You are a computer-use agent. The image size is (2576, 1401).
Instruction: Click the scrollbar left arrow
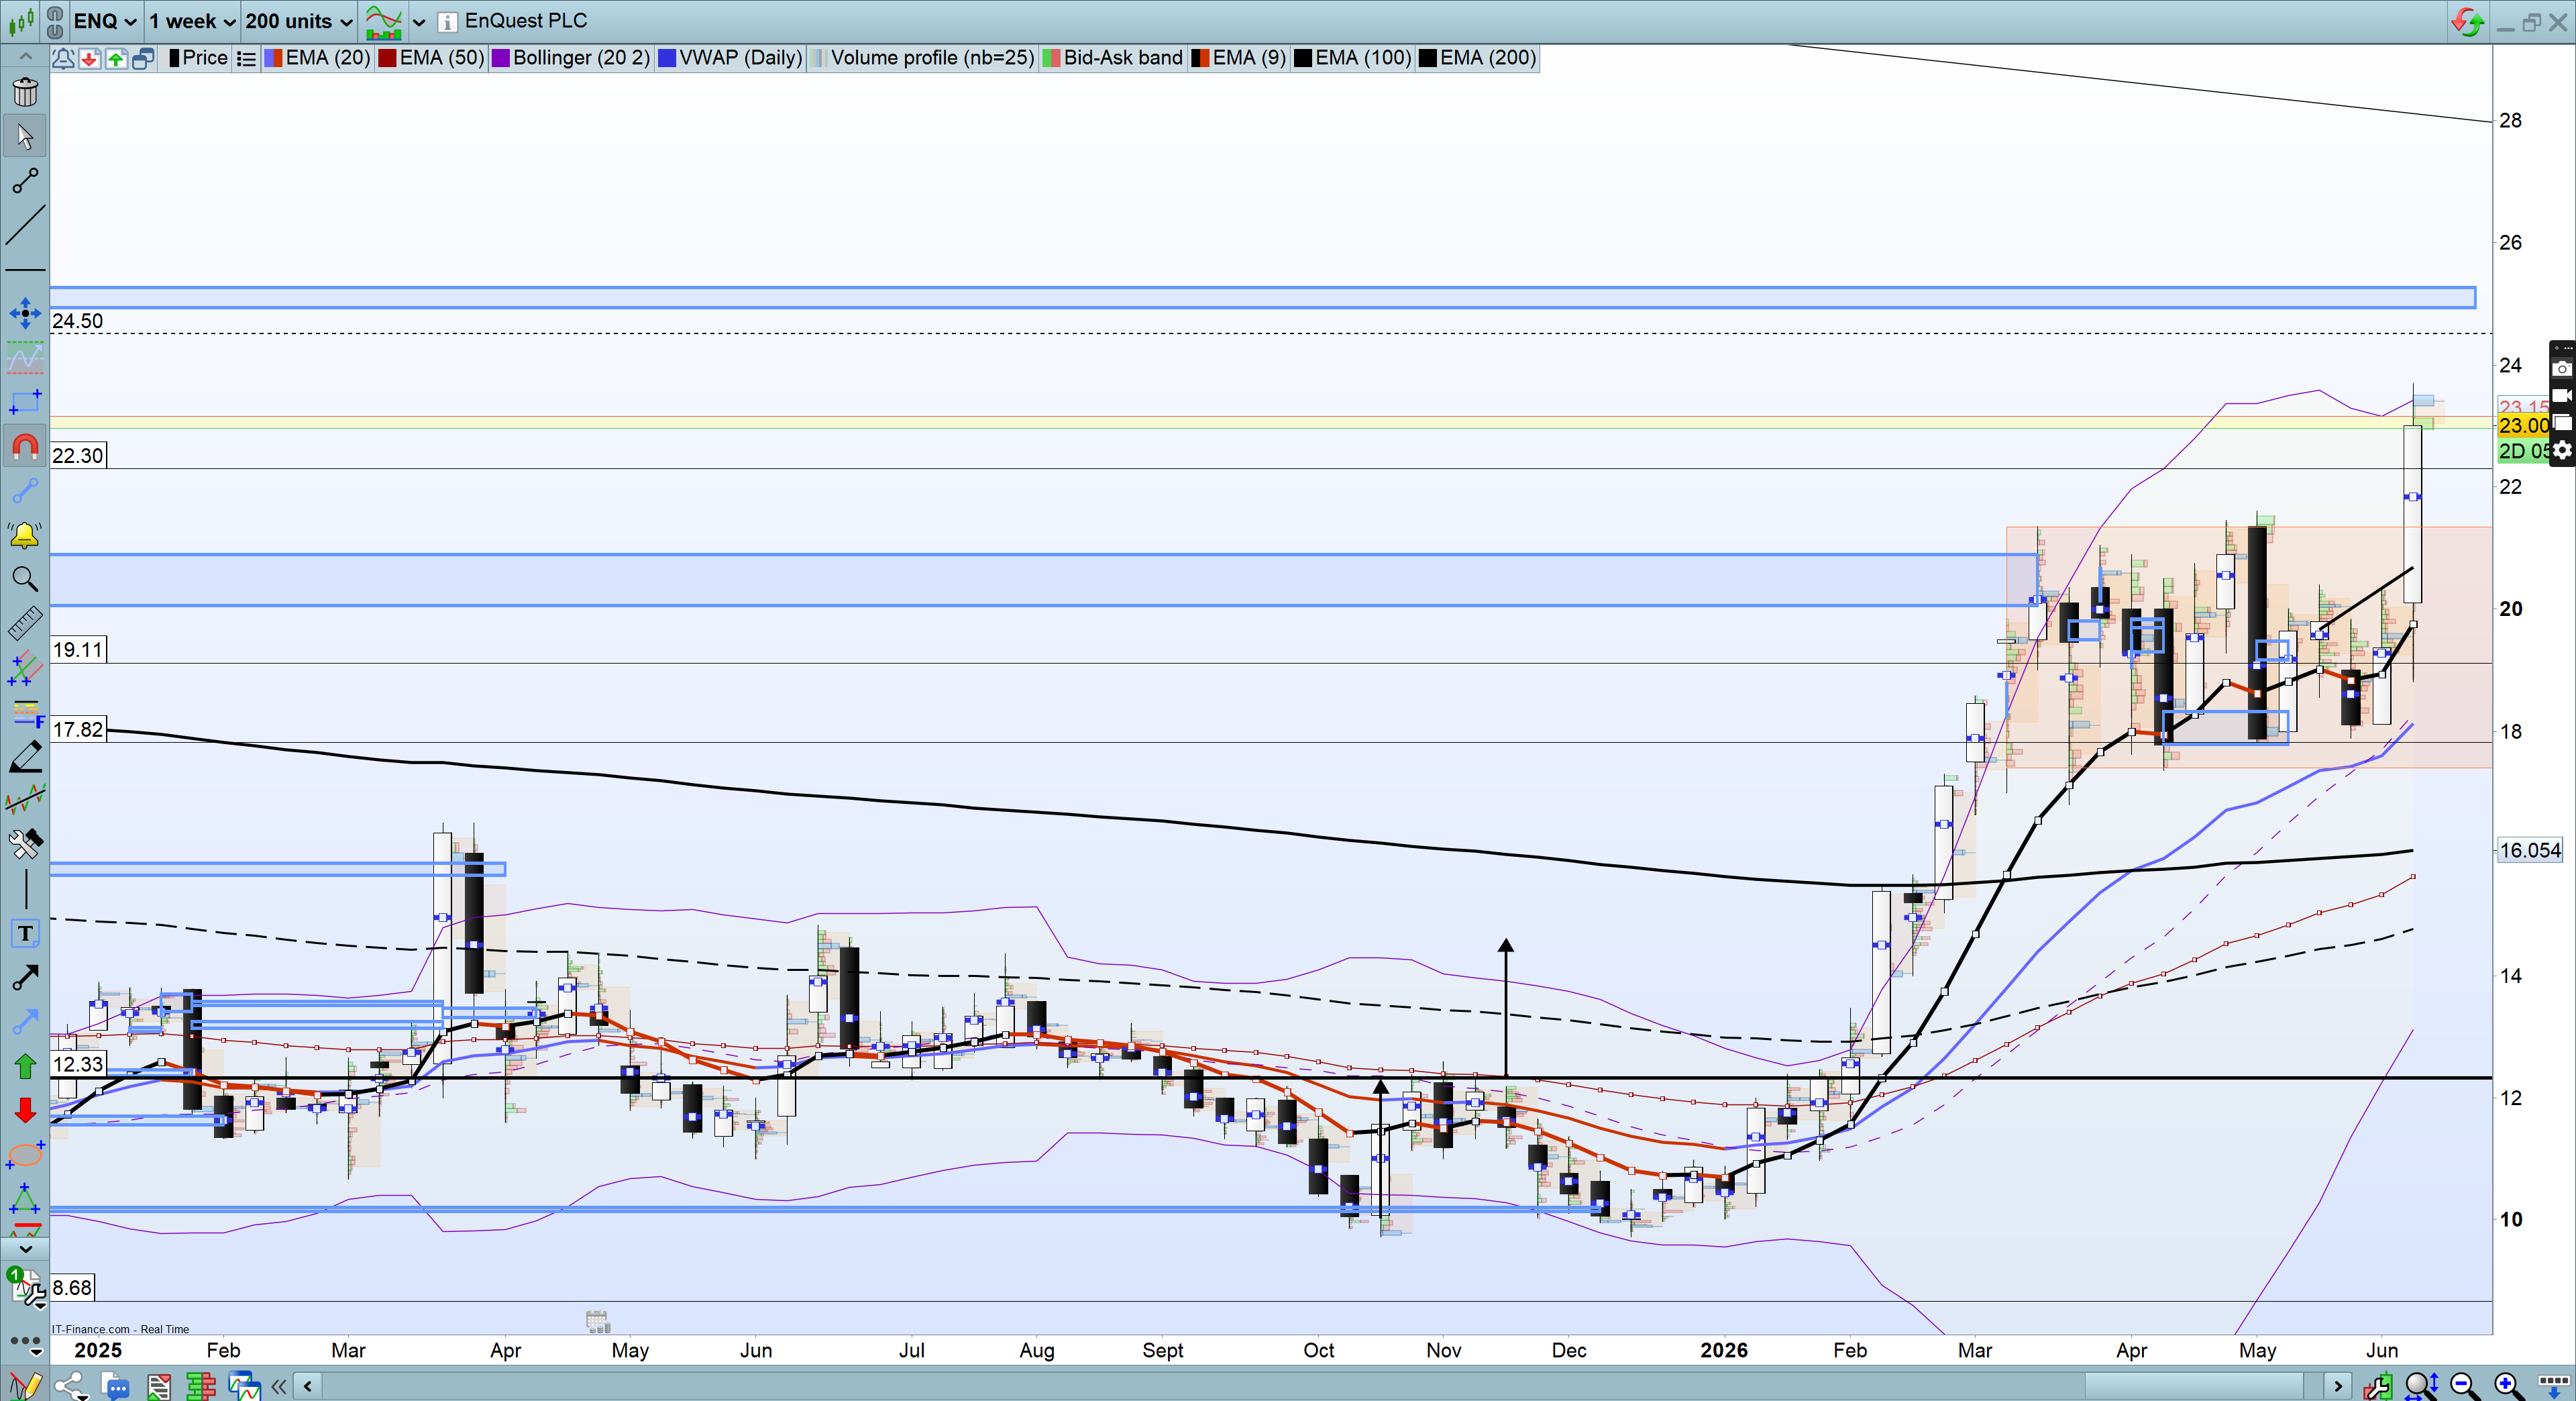click(308, 1386)
